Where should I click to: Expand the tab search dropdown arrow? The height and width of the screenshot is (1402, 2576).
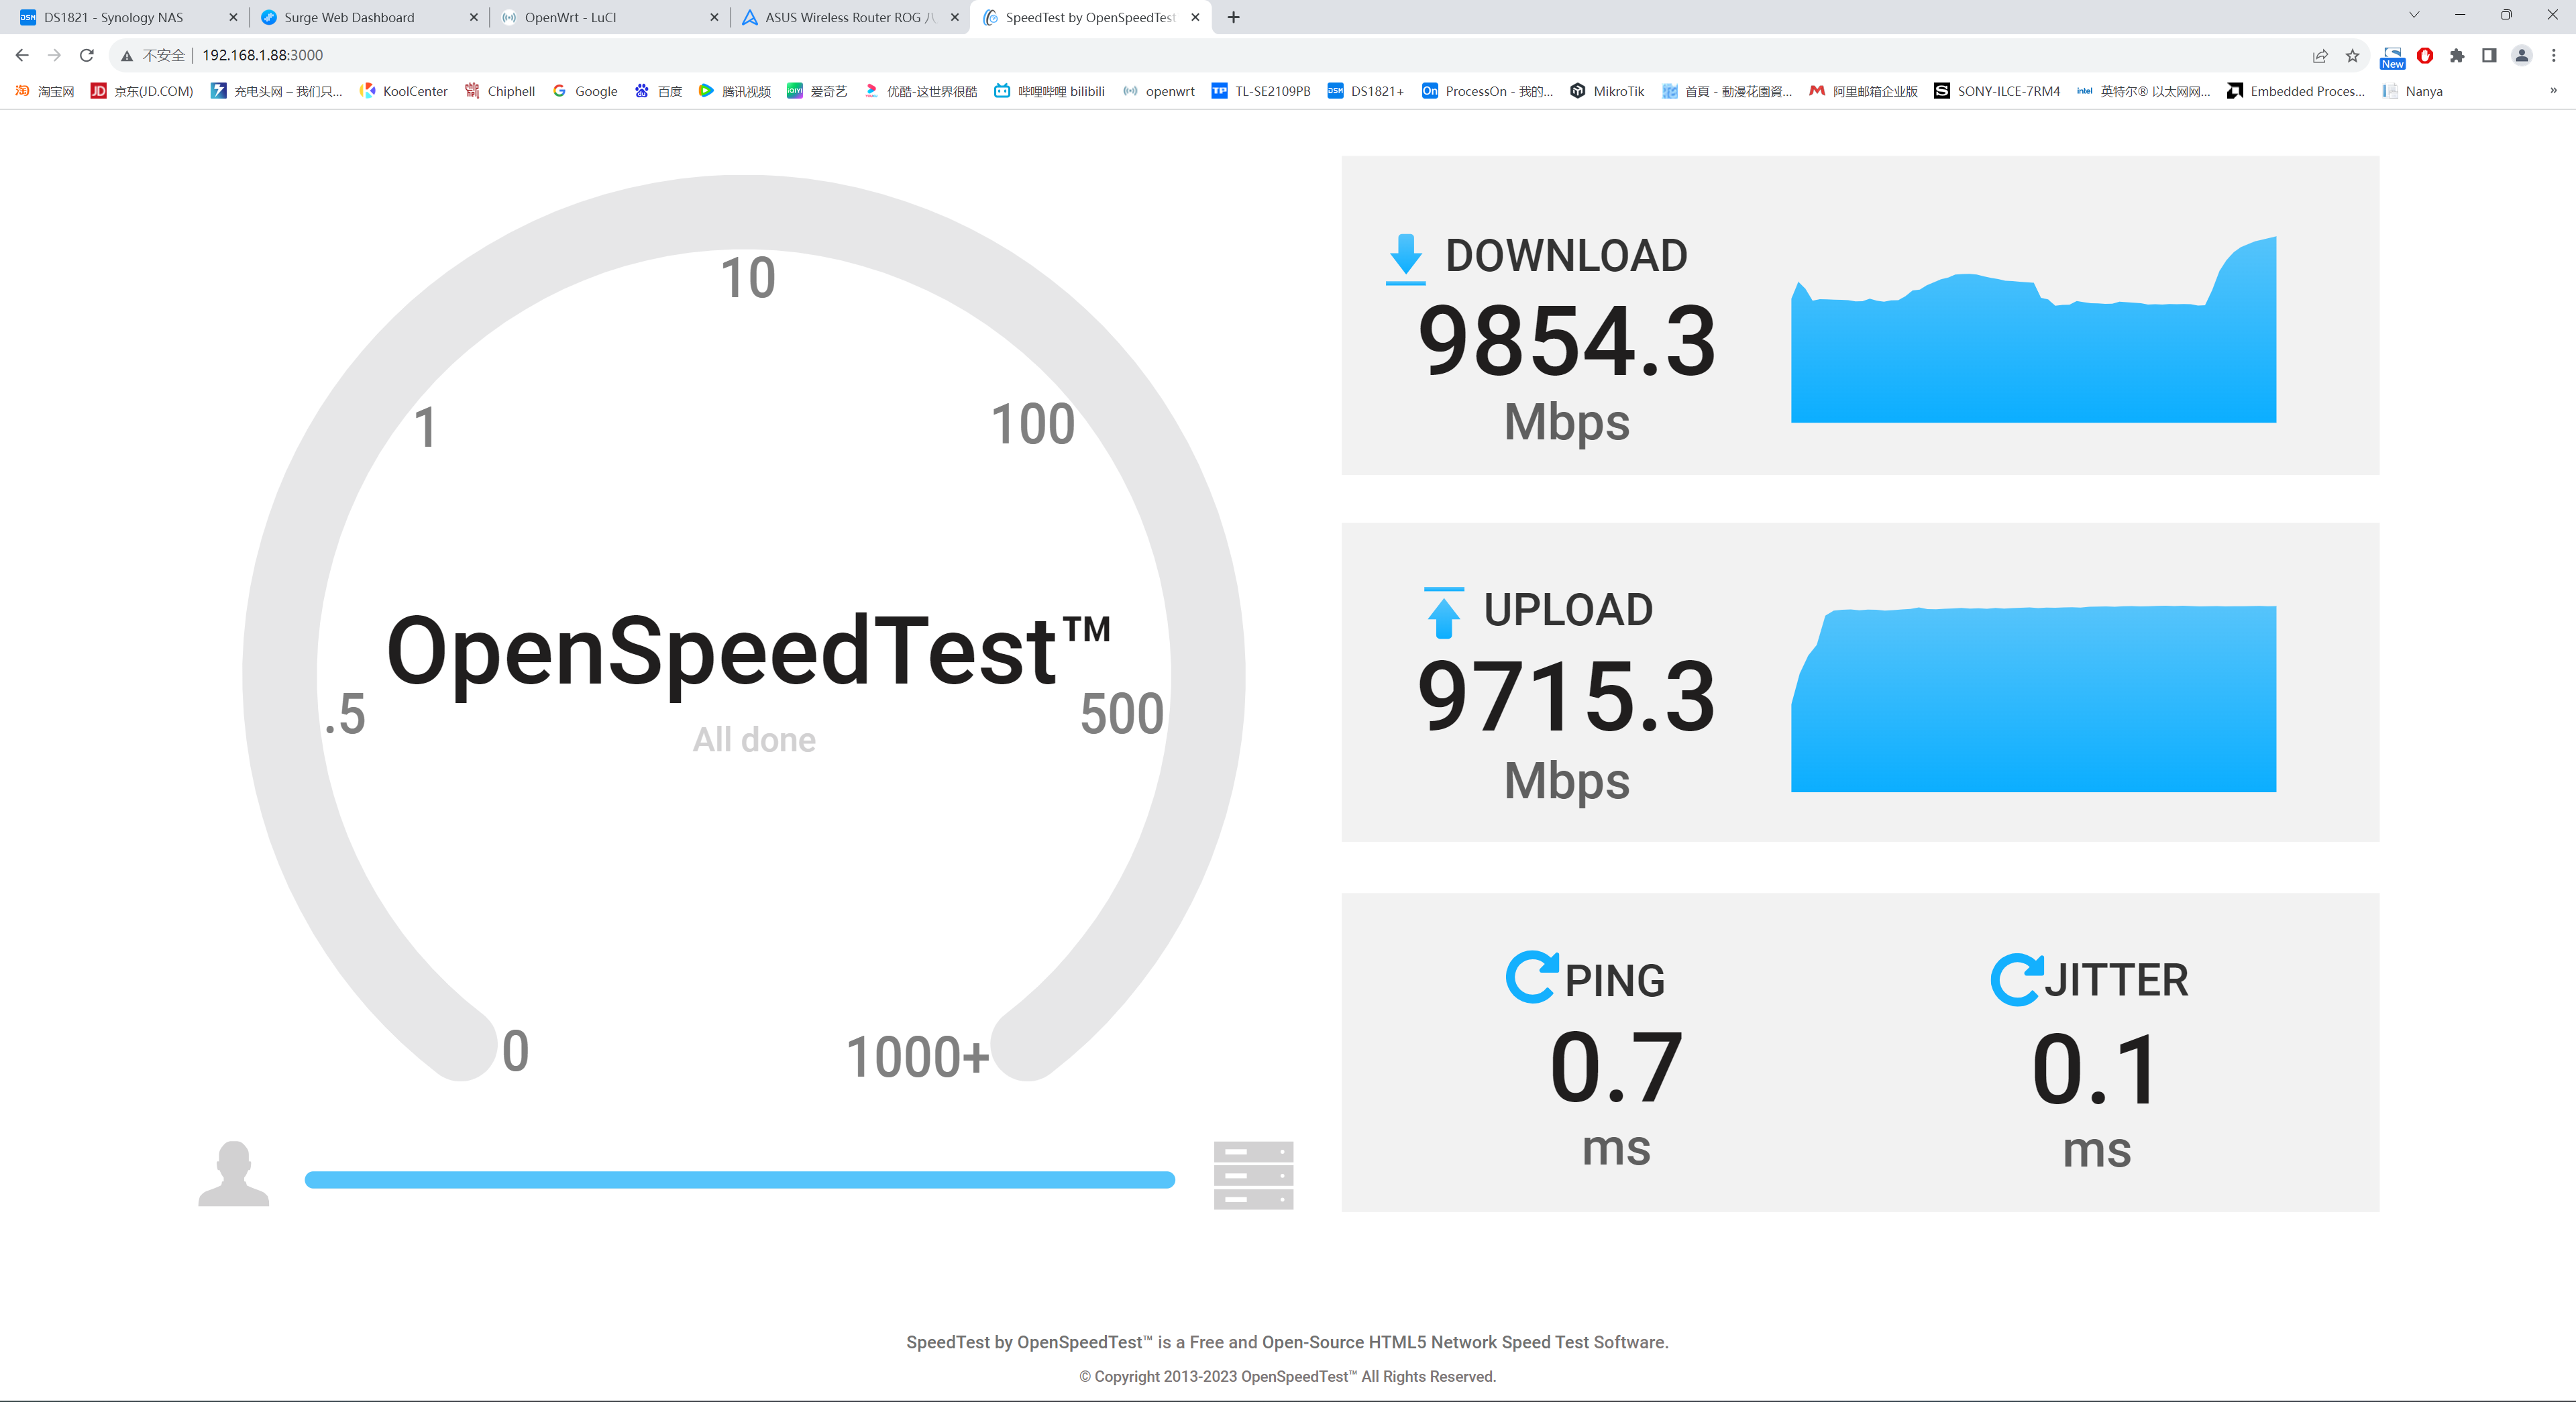coord(2414,15)
